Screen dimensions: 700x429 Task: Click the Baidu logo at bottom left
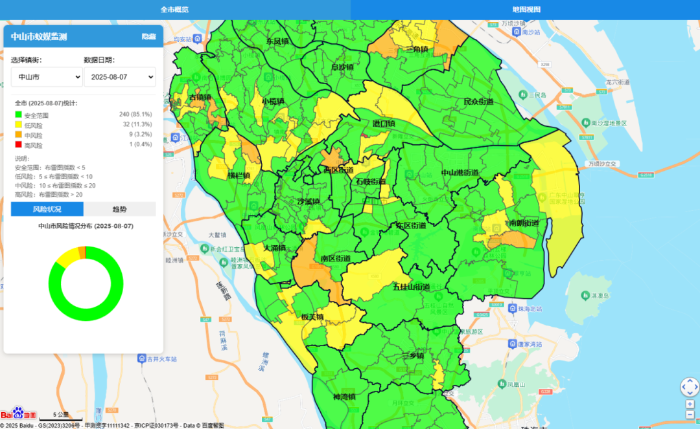[x=18, y=413]
